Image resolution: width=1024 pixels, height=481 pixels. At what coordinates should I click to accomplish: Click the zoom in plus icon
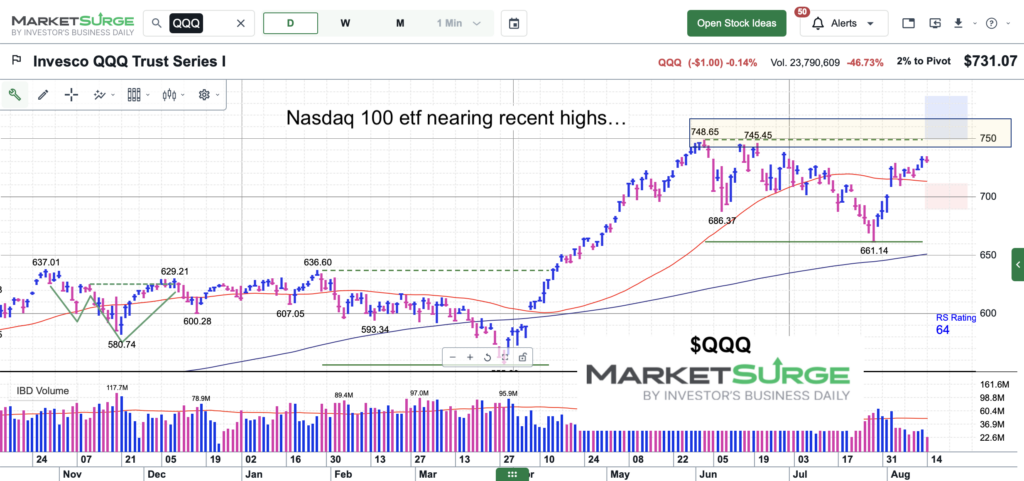click(470, 357)
